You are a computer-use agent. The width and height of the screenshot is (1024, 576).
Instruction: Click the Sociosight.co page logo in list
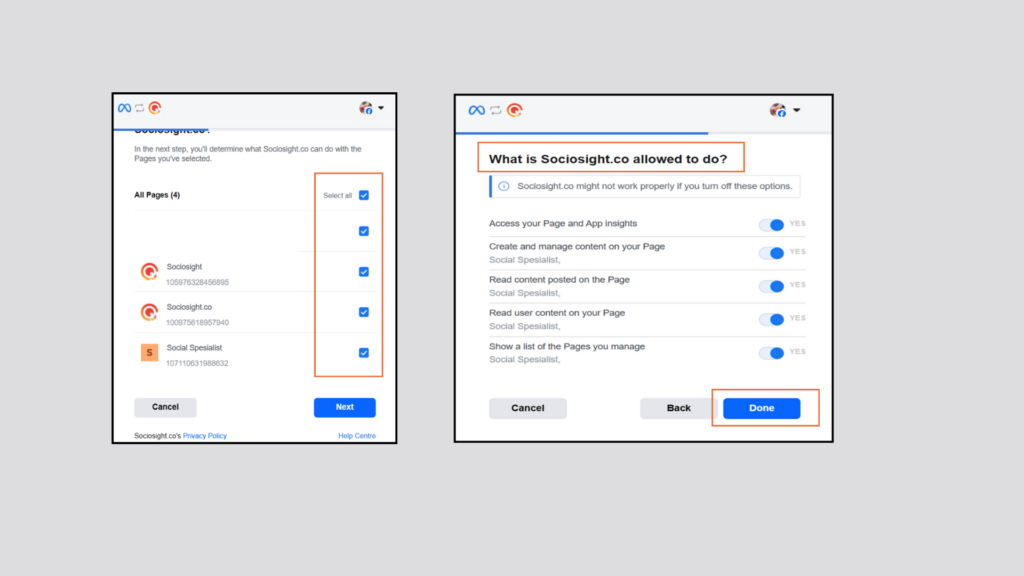tap(150, 312)
